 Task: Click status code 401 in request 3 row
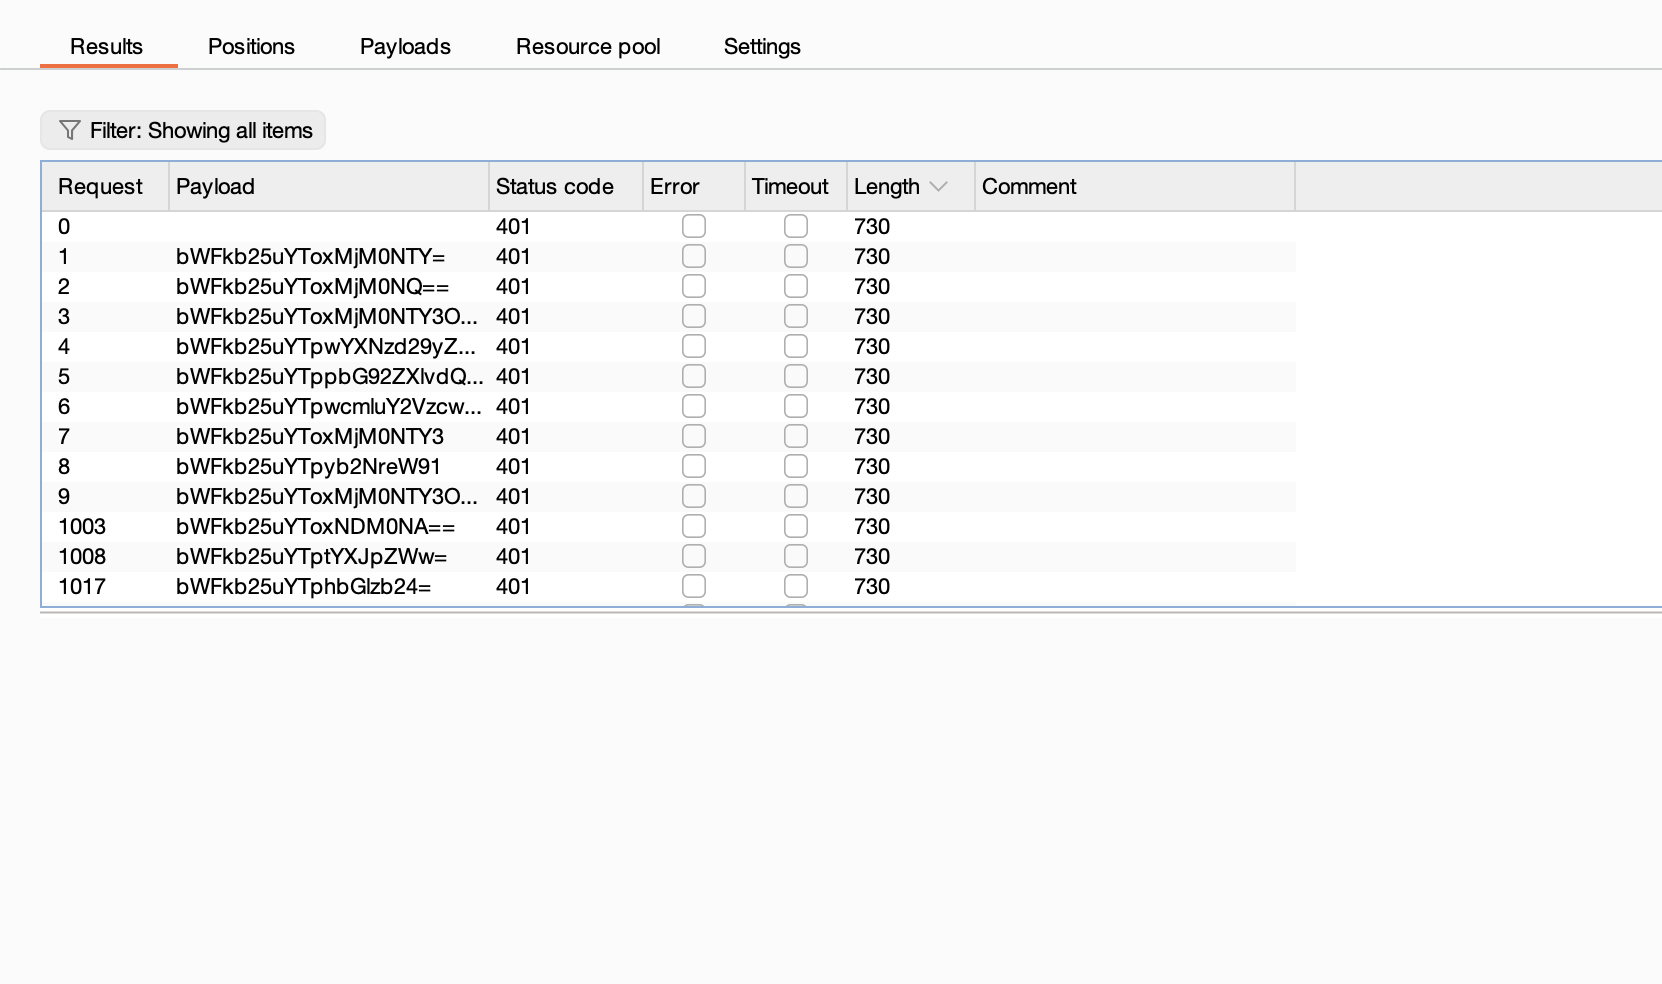[513, 317]
